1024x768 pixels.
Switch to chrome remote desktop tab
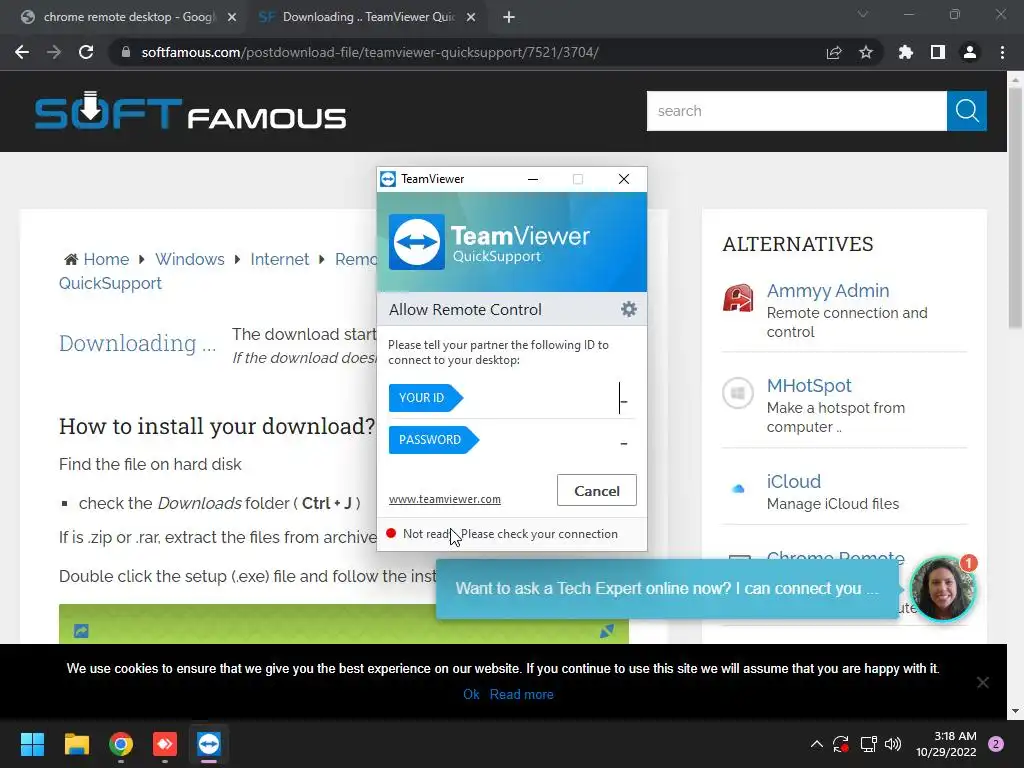128,17
